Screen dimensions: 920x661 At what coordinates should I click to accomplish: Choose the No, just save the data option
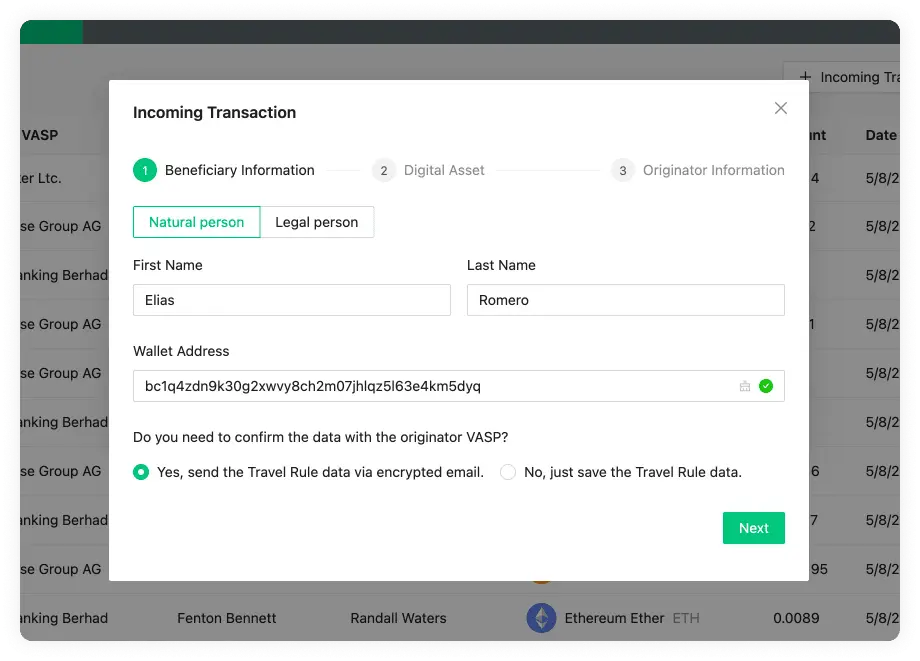[508, 471]
